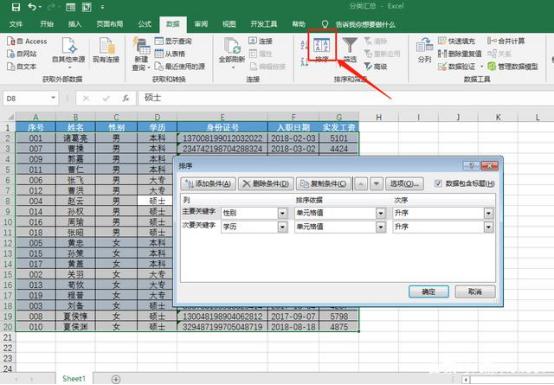This screenshot has height=385, width=554.
Task: Toggle 'Data has headers' (数据包含标题) checkbox
Action: pyautogui.click(x=438, y=183)
